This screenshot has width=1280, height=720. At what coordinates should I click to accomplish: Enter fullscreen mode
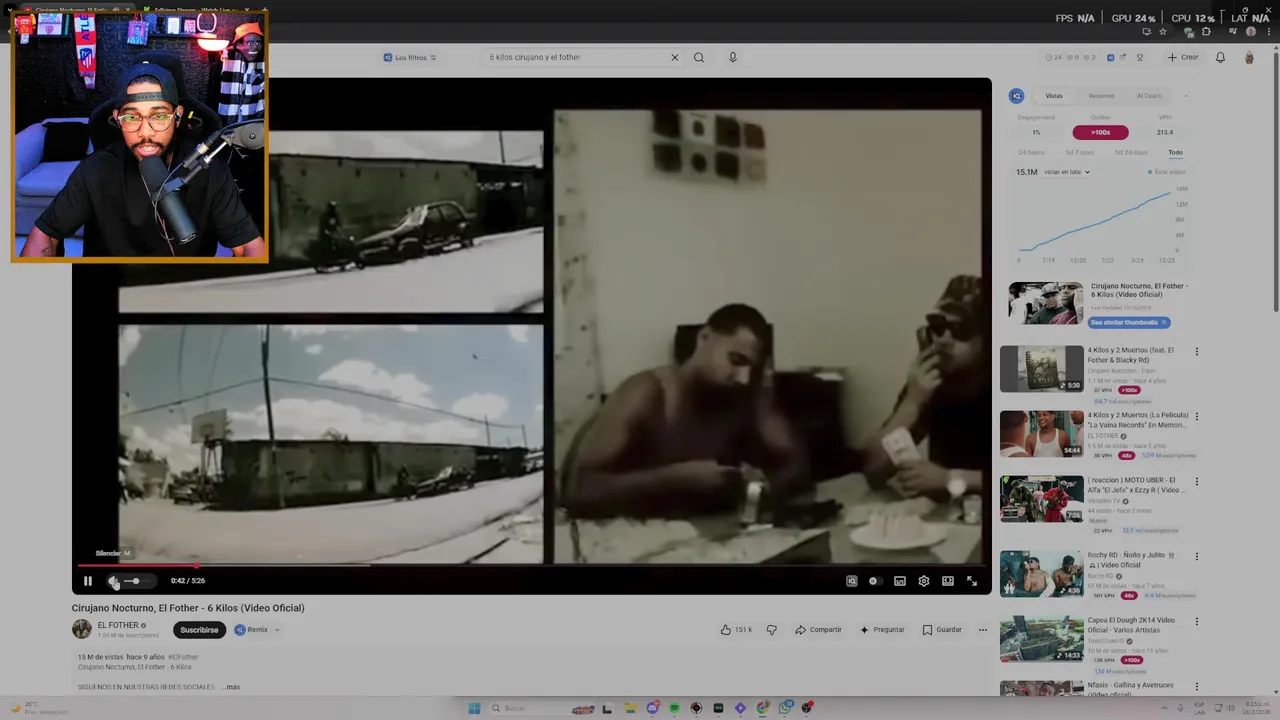tap(972, 581)
